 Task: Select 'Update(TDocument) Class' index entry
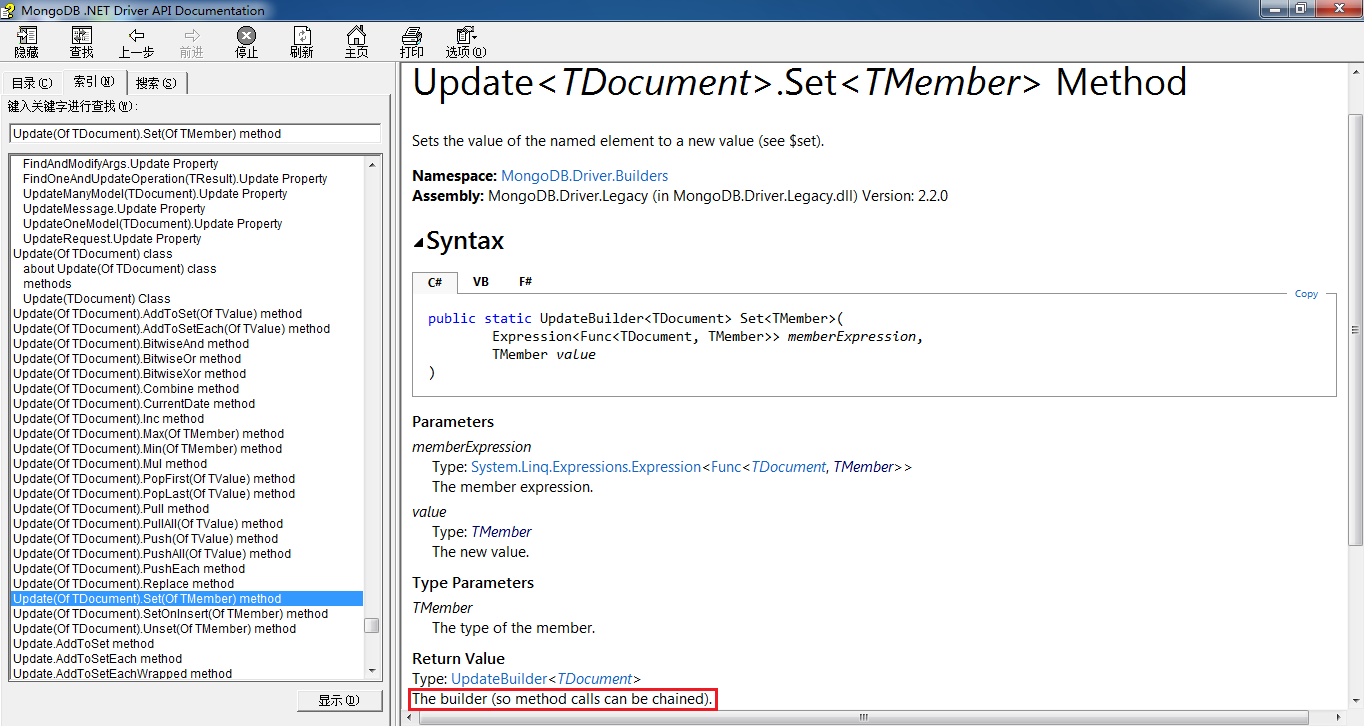click(97, 299)
